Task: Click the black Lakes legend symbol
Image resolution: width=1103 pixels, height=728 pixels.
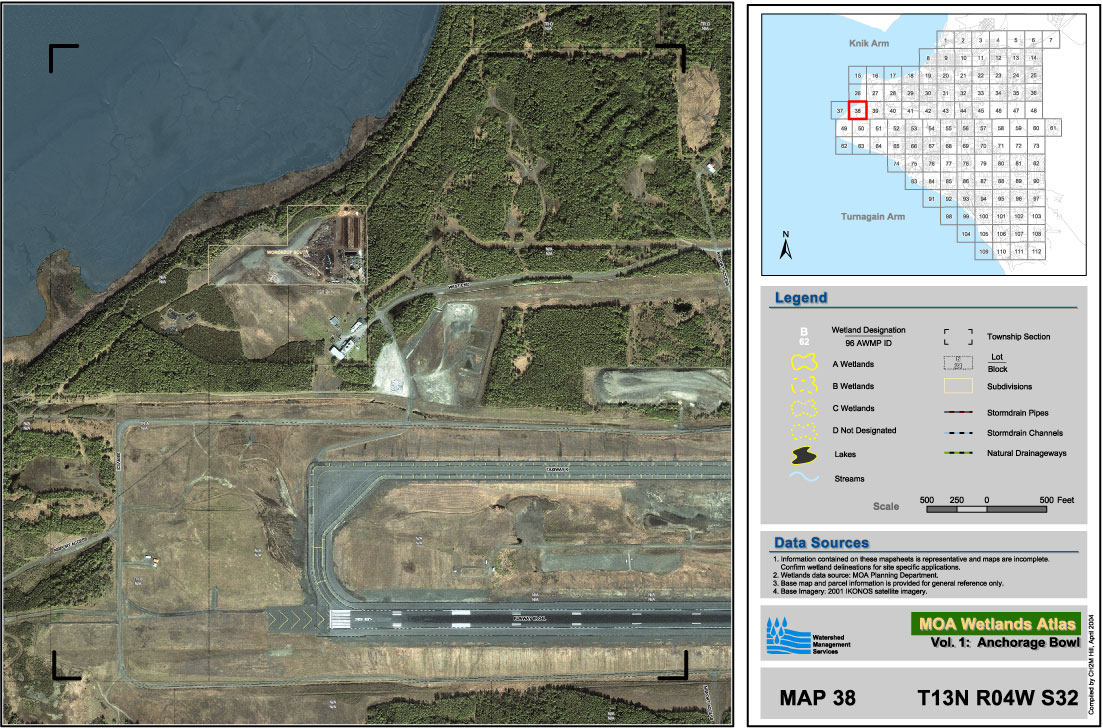Action: click(805, 455)
